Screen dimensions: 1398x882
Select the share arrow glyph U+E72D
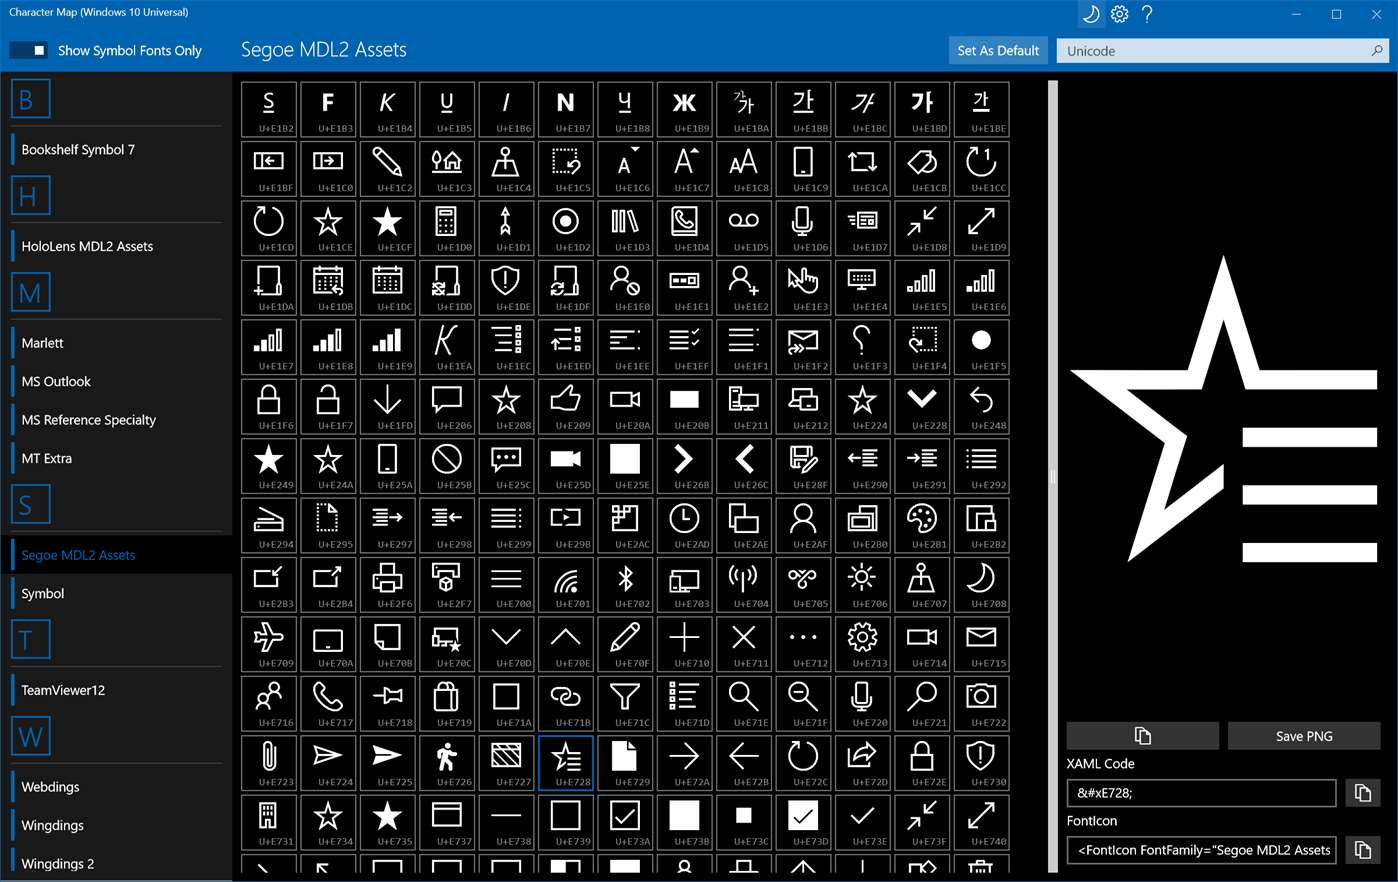[862, 764]
